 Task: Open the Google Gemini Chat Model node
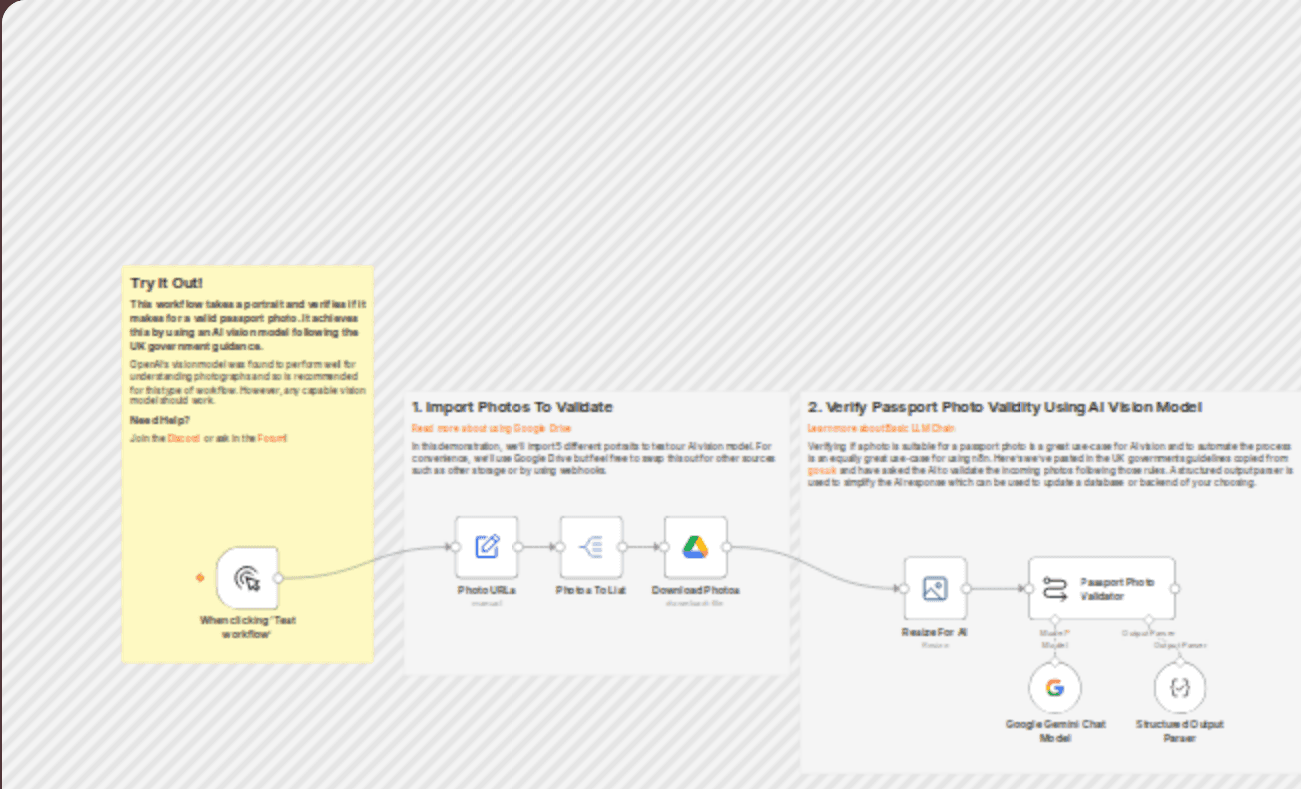pyautogui.click(x=1055, y=688)
